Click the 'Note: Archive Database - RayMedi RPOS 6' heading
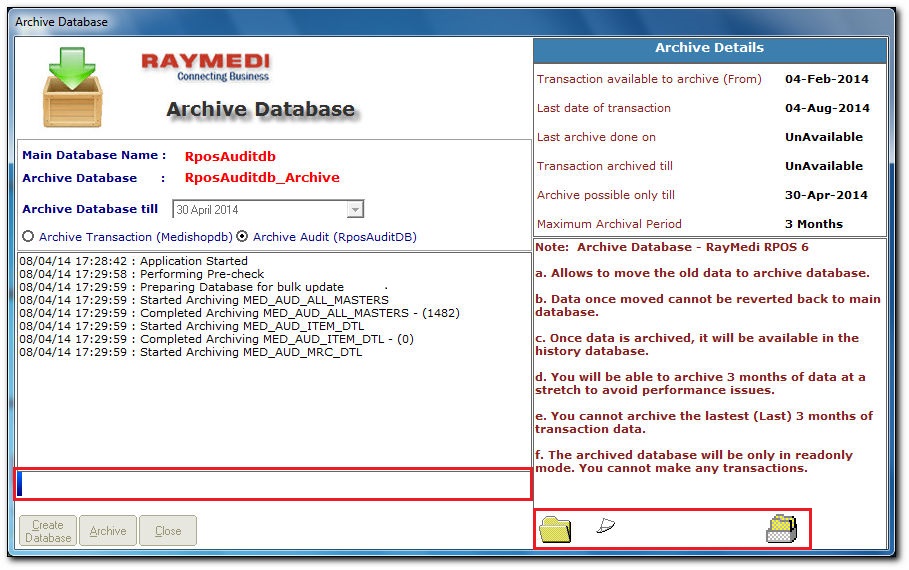This screenshot has height=570, width=909. tap(672, 247)
